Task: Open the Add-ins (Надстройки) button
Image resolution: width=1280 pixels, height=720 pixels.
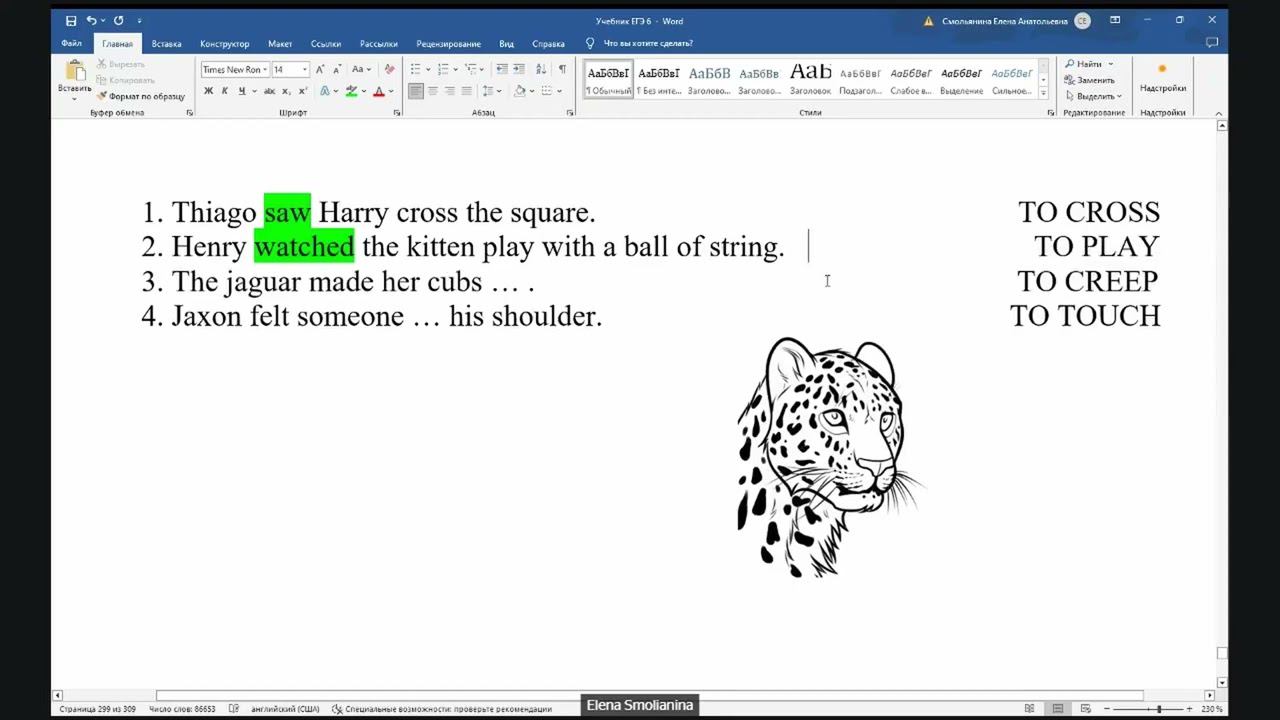Action: tap(1162, 78)
